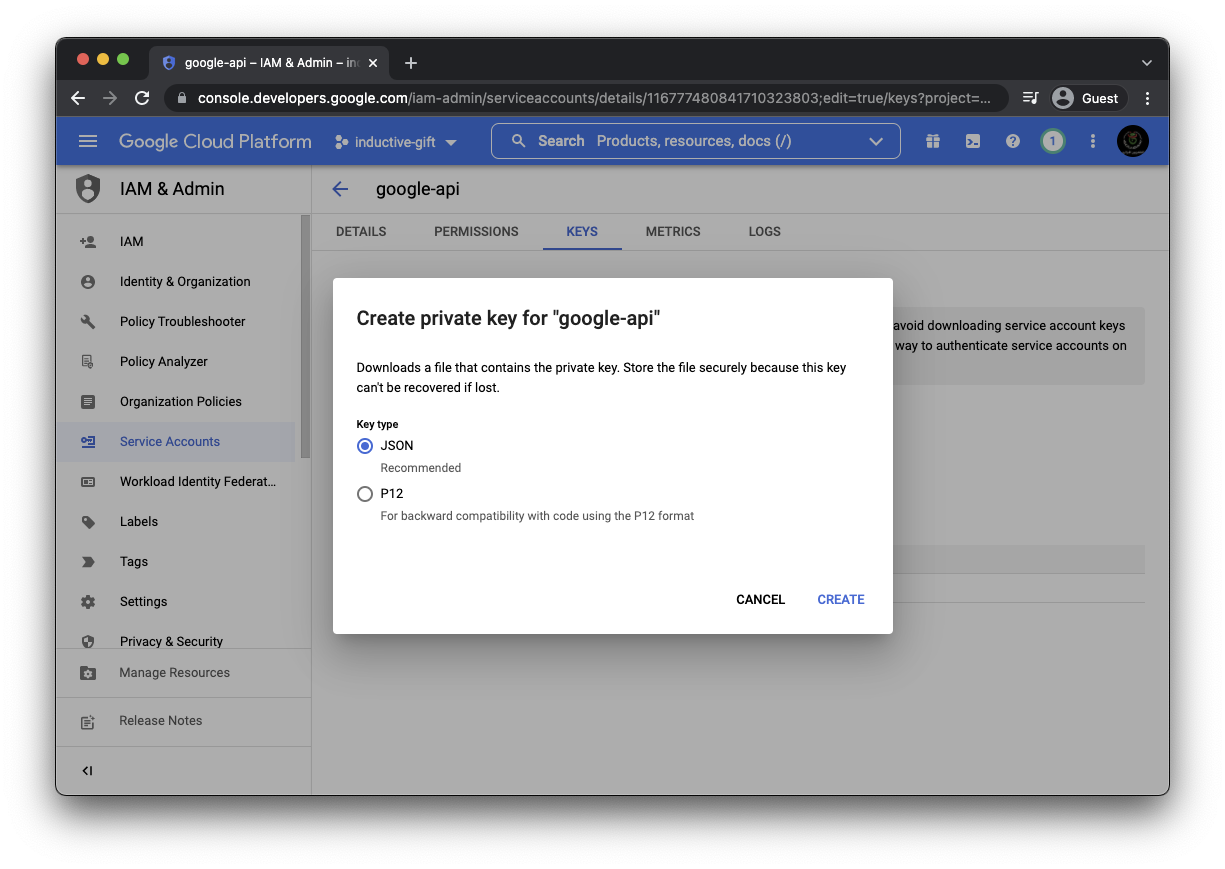The image size is (1225, 869).
Task: Activate Cloud Shell terminal icon
Action: [x=973, y=142]
